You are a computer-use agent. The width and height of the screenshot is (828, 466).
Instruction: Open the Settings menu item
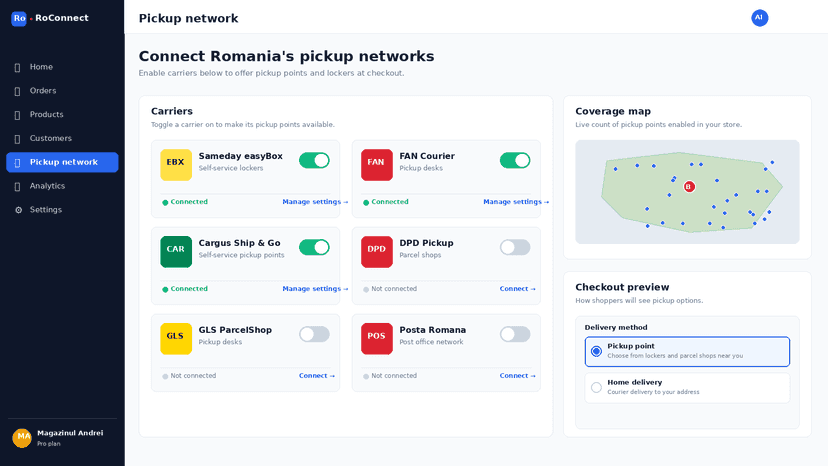(62, 210)
